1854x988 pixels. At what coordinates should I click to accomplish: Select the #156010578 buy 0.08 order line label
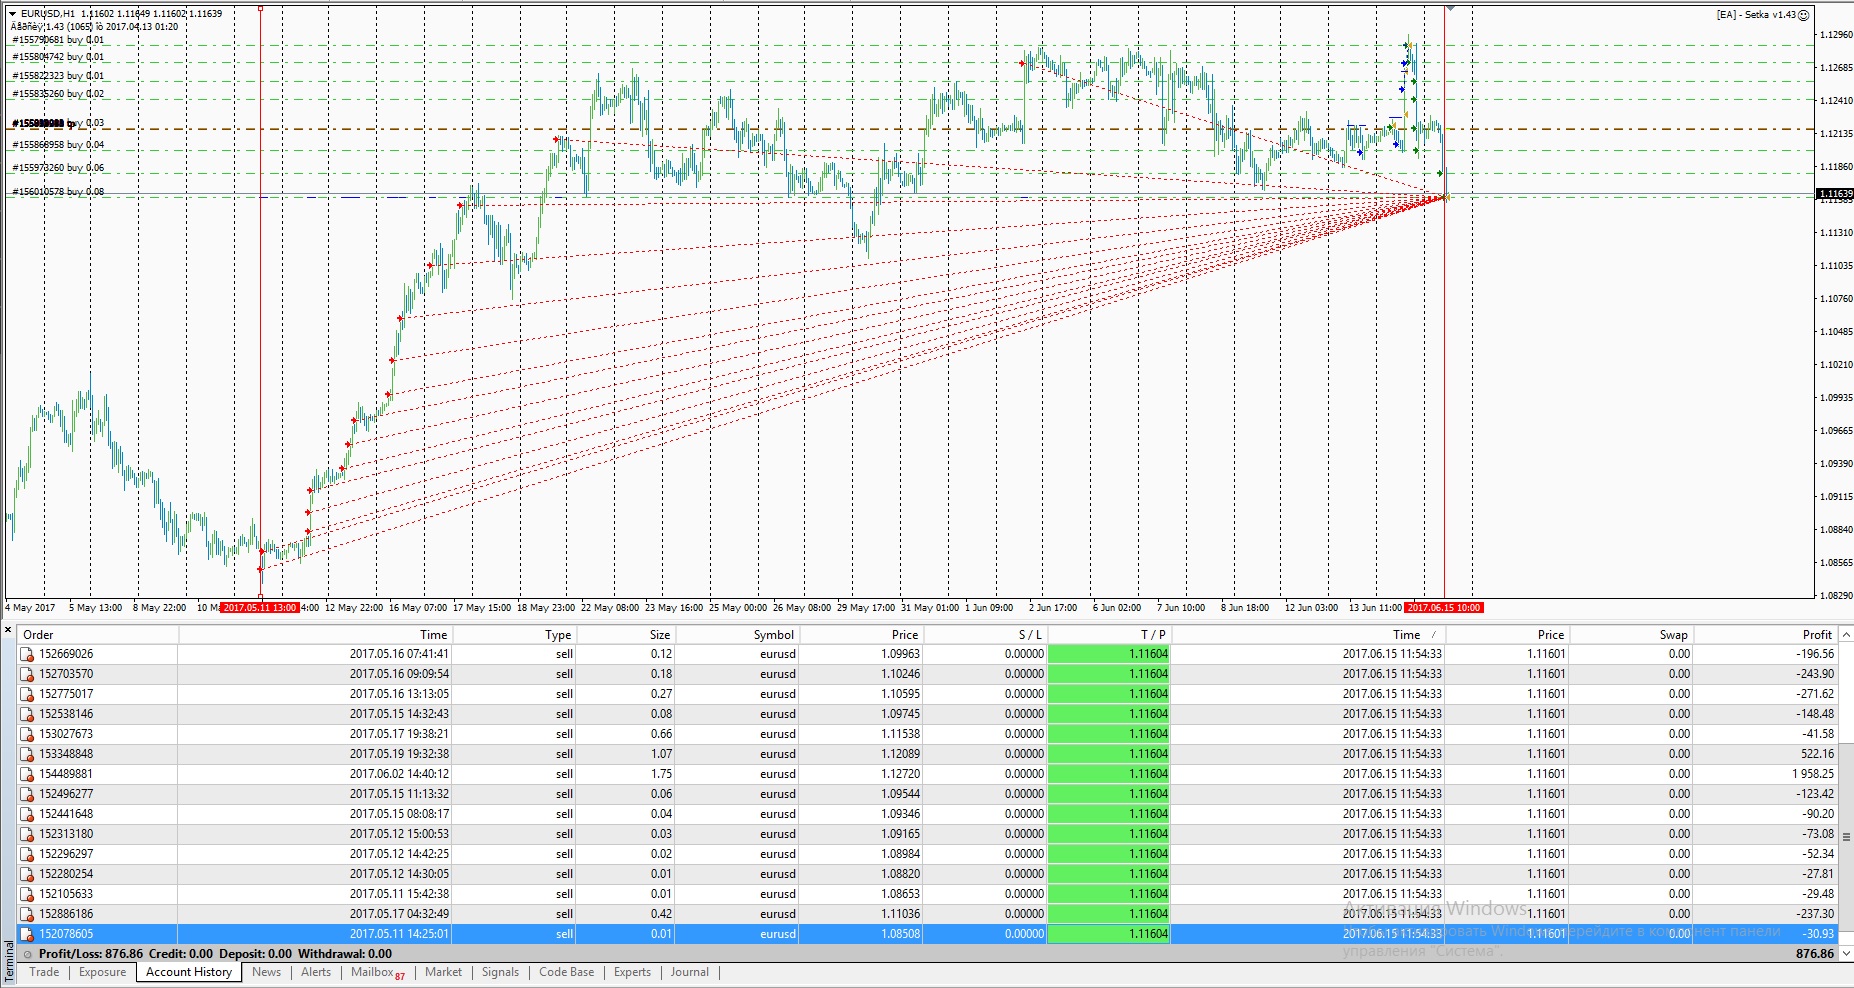tap(58, 192)
